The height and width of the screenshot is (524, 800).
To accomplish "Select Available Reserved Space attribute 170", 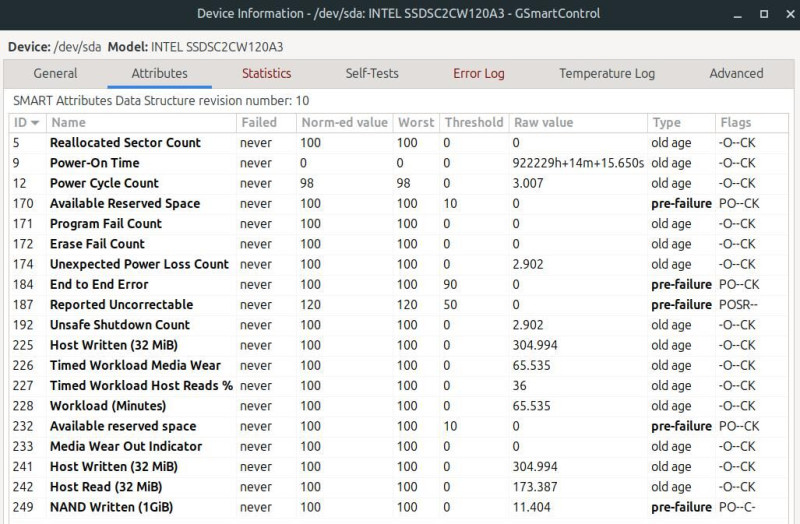I will [399, 204].
